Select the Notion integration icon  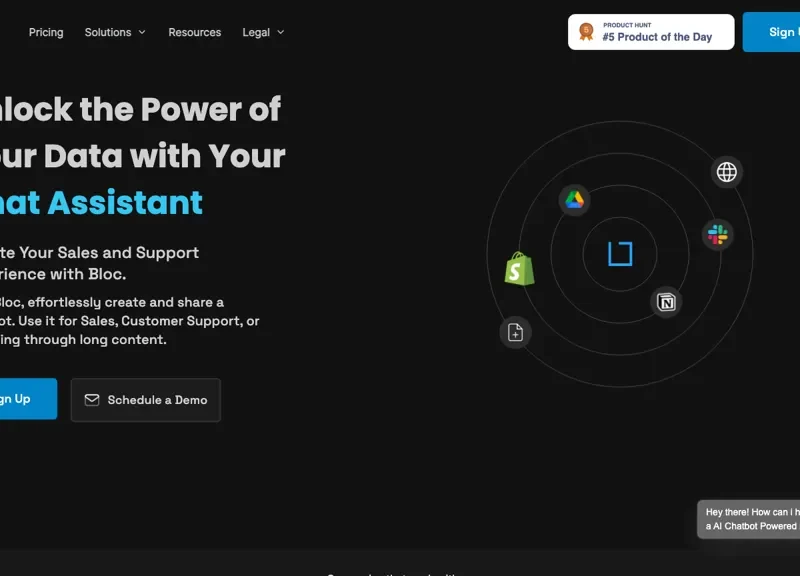click(666, 302)
